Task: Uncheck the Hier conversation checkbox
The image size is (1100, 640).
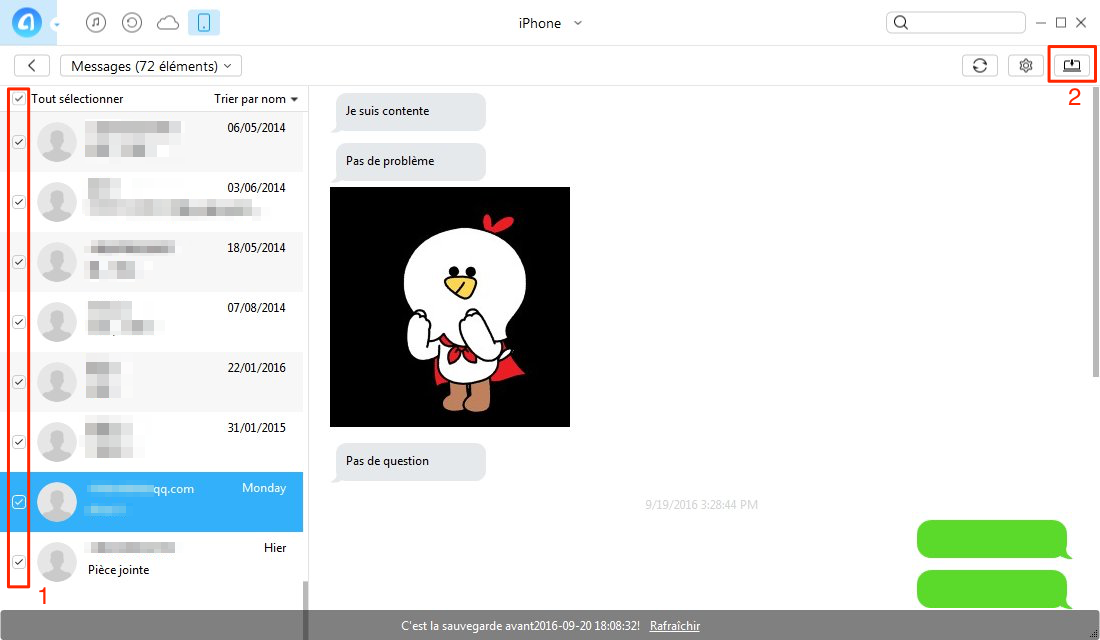Action: pyautogui.click(x=19, y=561)
